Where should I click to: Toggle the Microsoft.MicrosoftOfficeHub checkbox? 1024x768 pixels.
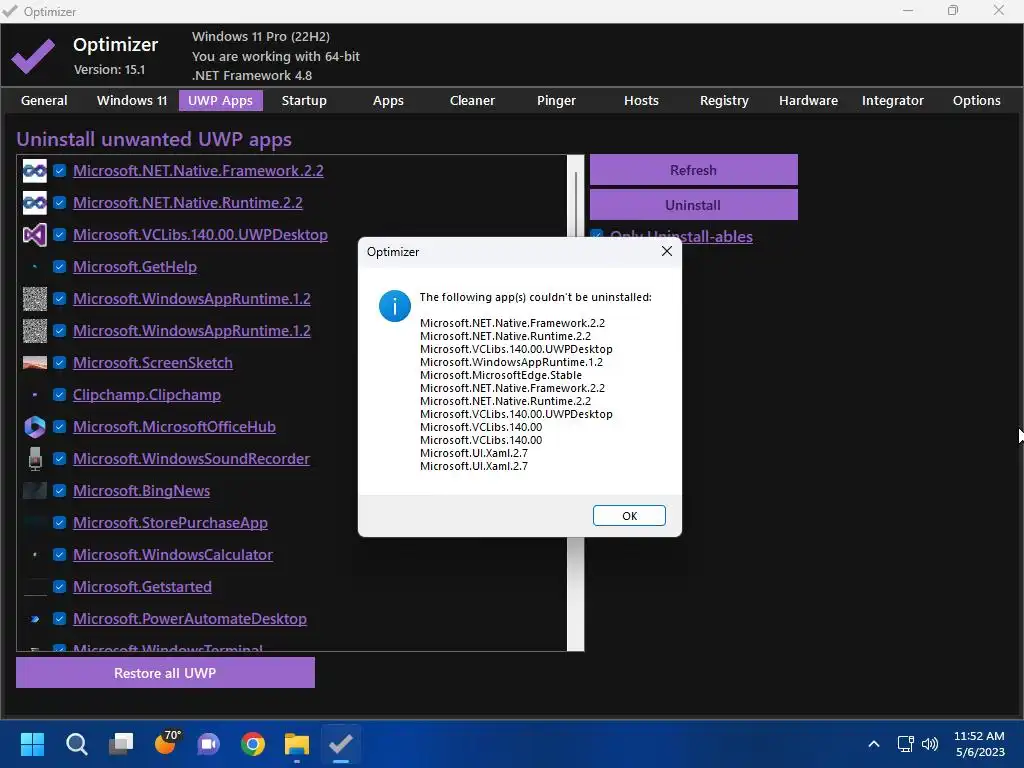[59, 427]
